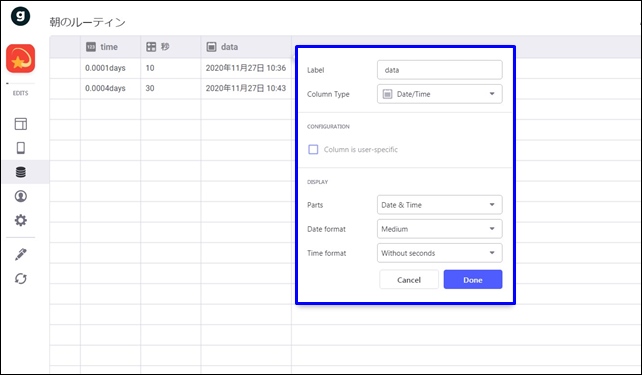Click calendar icon in Column Type field

click(x=387, y=94)
